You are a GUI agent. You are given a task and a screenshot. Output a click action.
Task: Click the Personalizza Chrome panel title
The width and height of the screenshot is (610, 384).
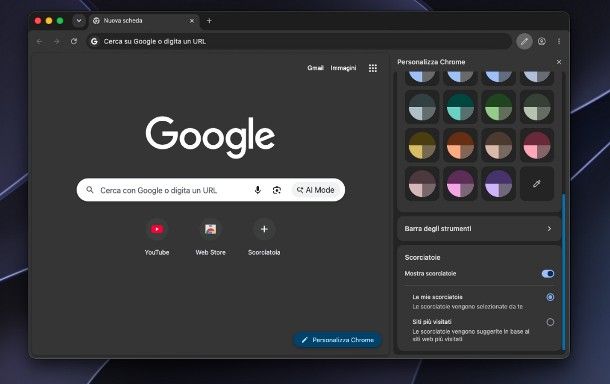(x=431, y=62)
